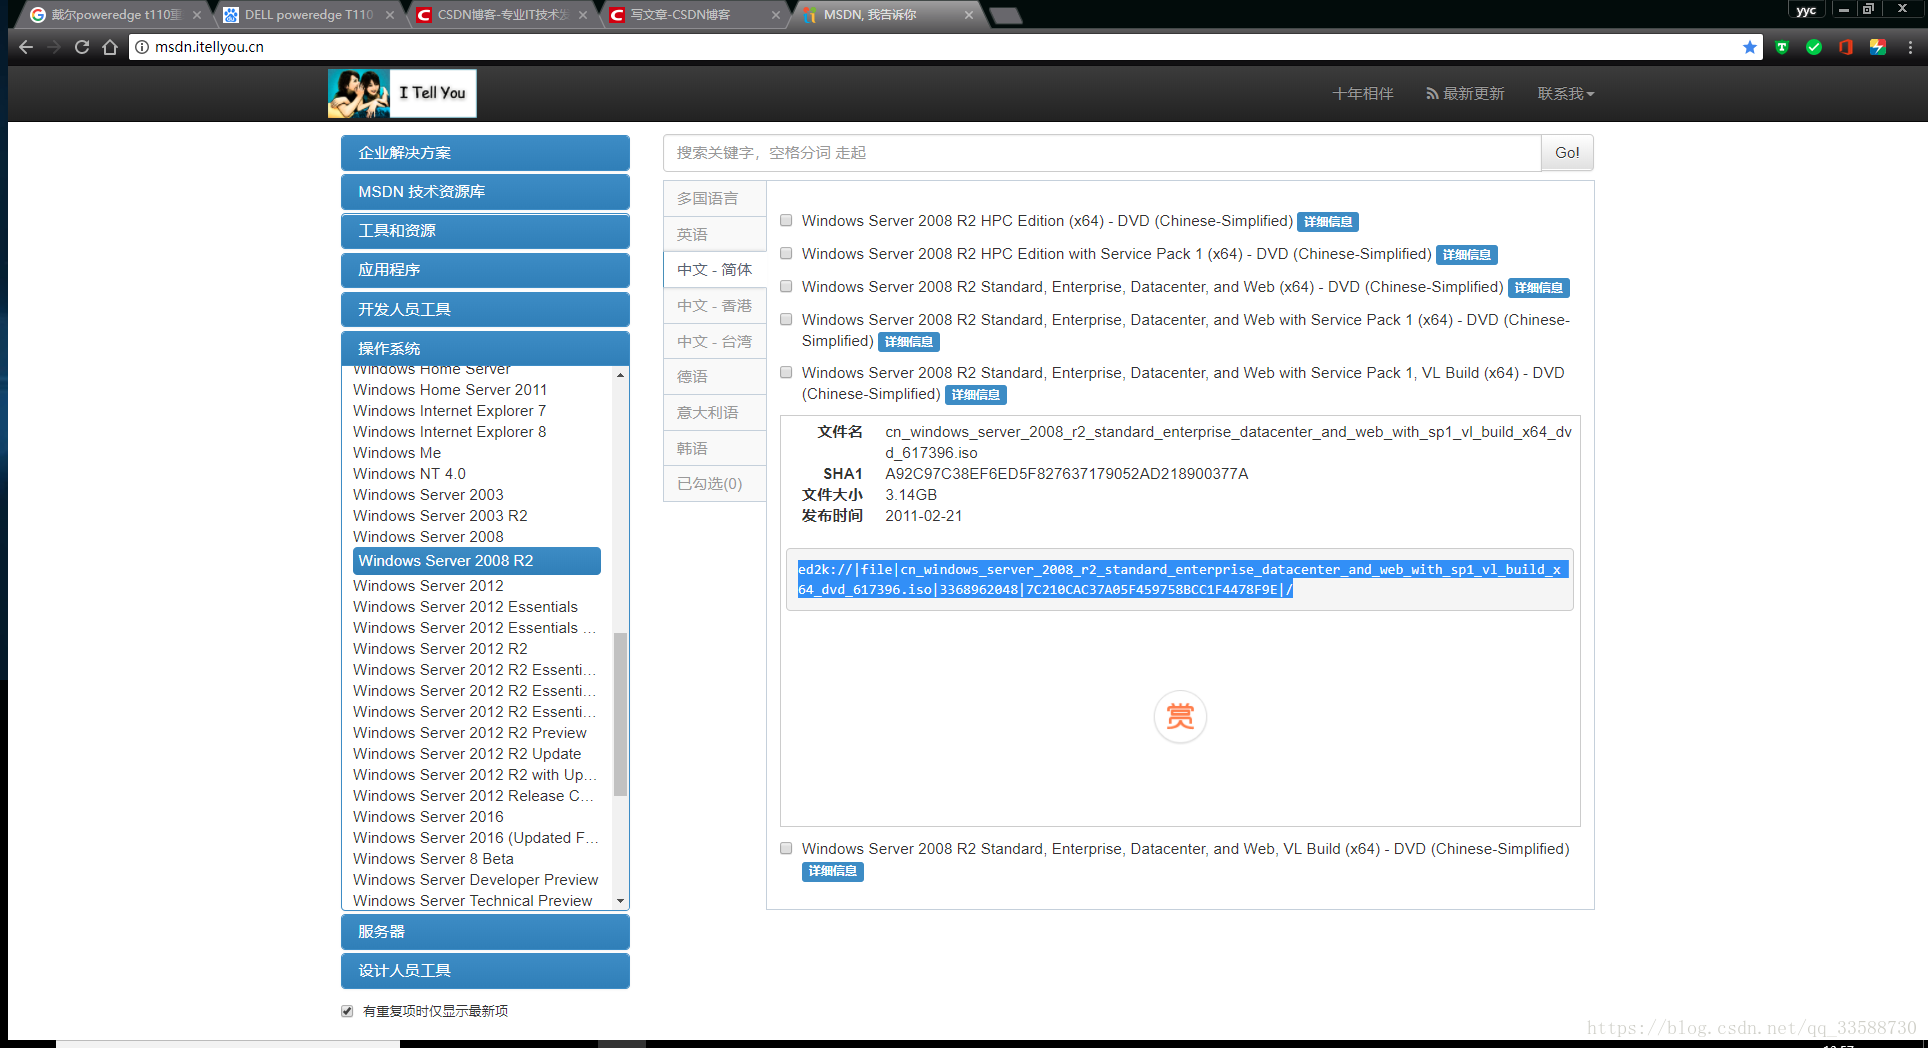Screen dimensions: 1928x1048
Task: Close the 写文章-CSDN博客 tab
Action: [777, 15]
